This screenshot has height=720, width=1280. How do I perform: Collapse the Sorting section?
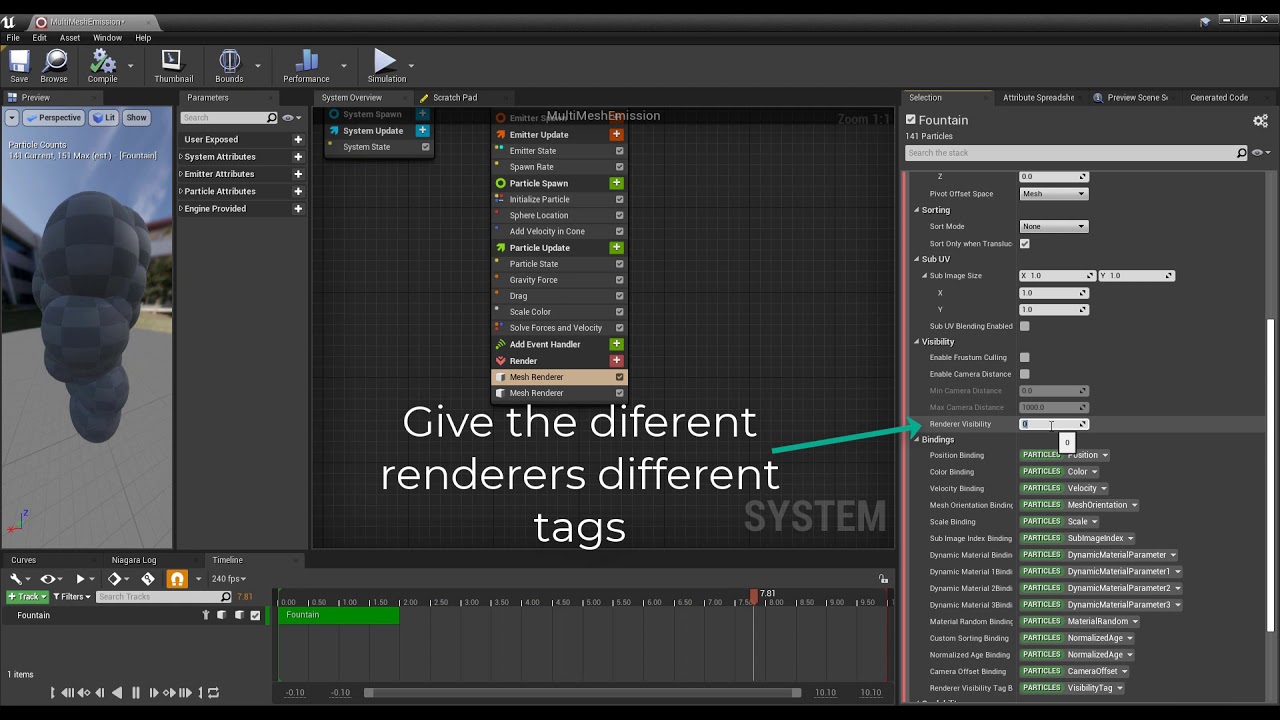tap(916, 210)
